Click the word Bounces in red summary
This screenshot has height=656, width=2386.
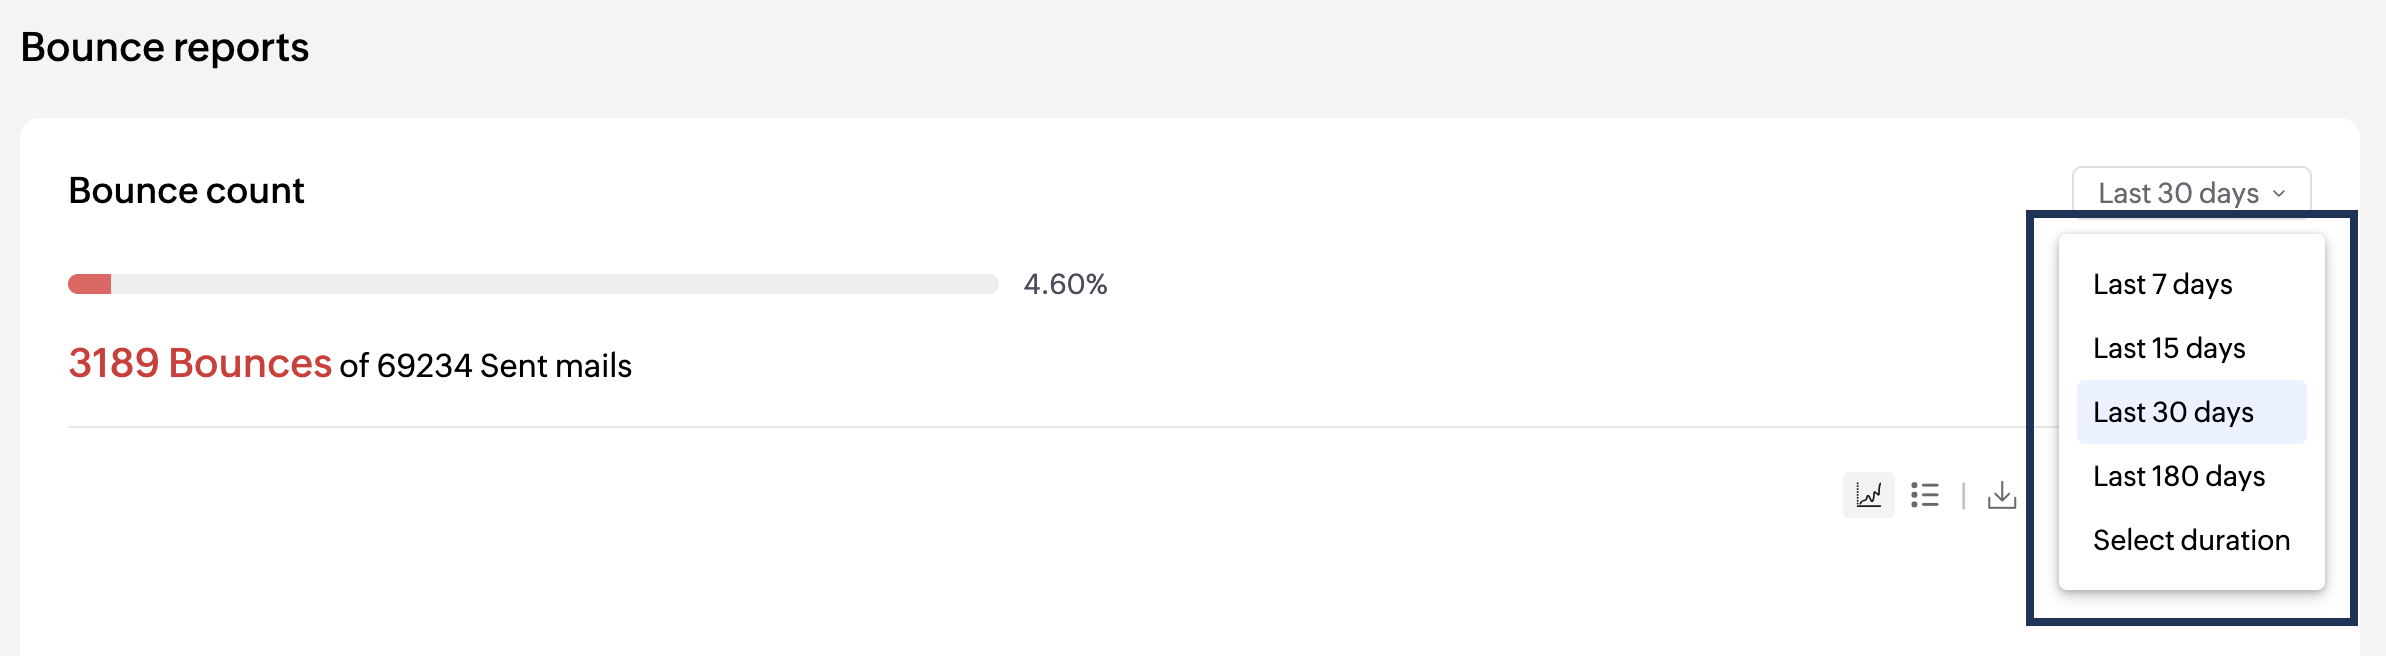250,363
